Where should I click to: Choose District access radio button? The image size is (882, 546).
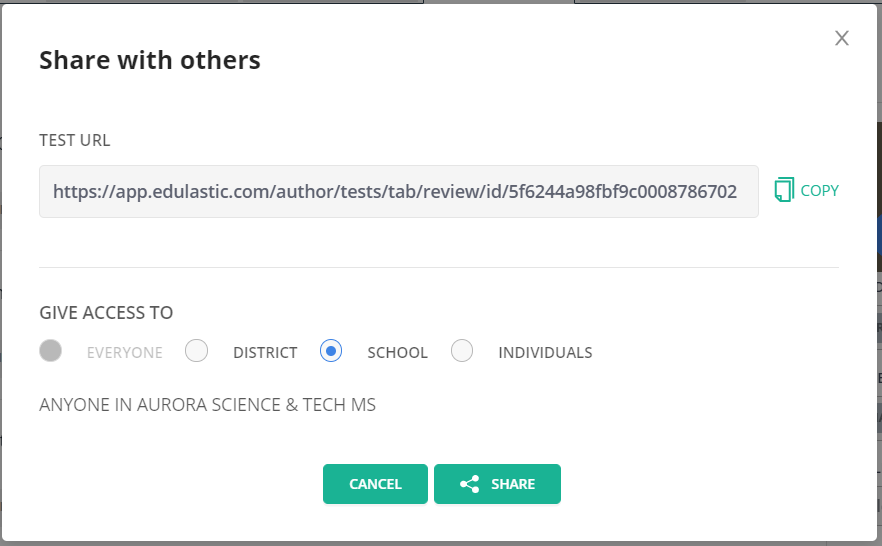pyautogui.click(x=196, y=351)
